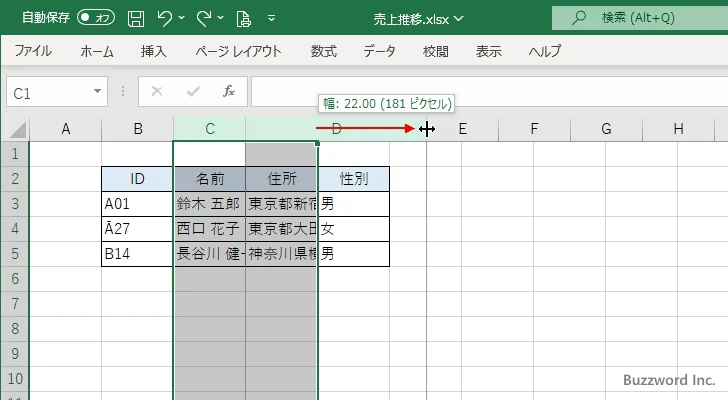This screenshot has width=728, height=400.
Task: Click the Insert Function fx icon
Action: click(229, 91)
